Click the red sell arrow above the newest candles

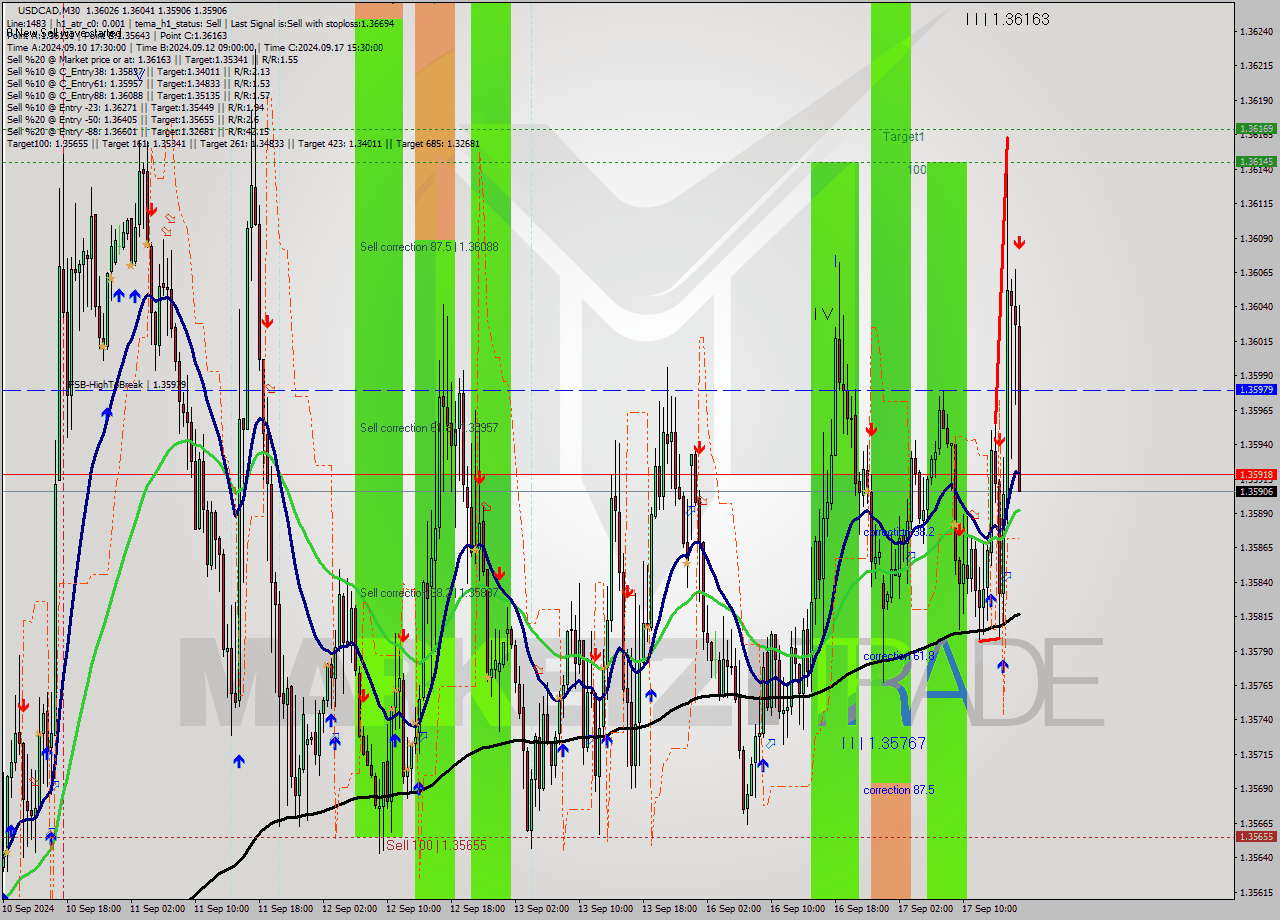pyautogui.click(x=1019, y=243)
